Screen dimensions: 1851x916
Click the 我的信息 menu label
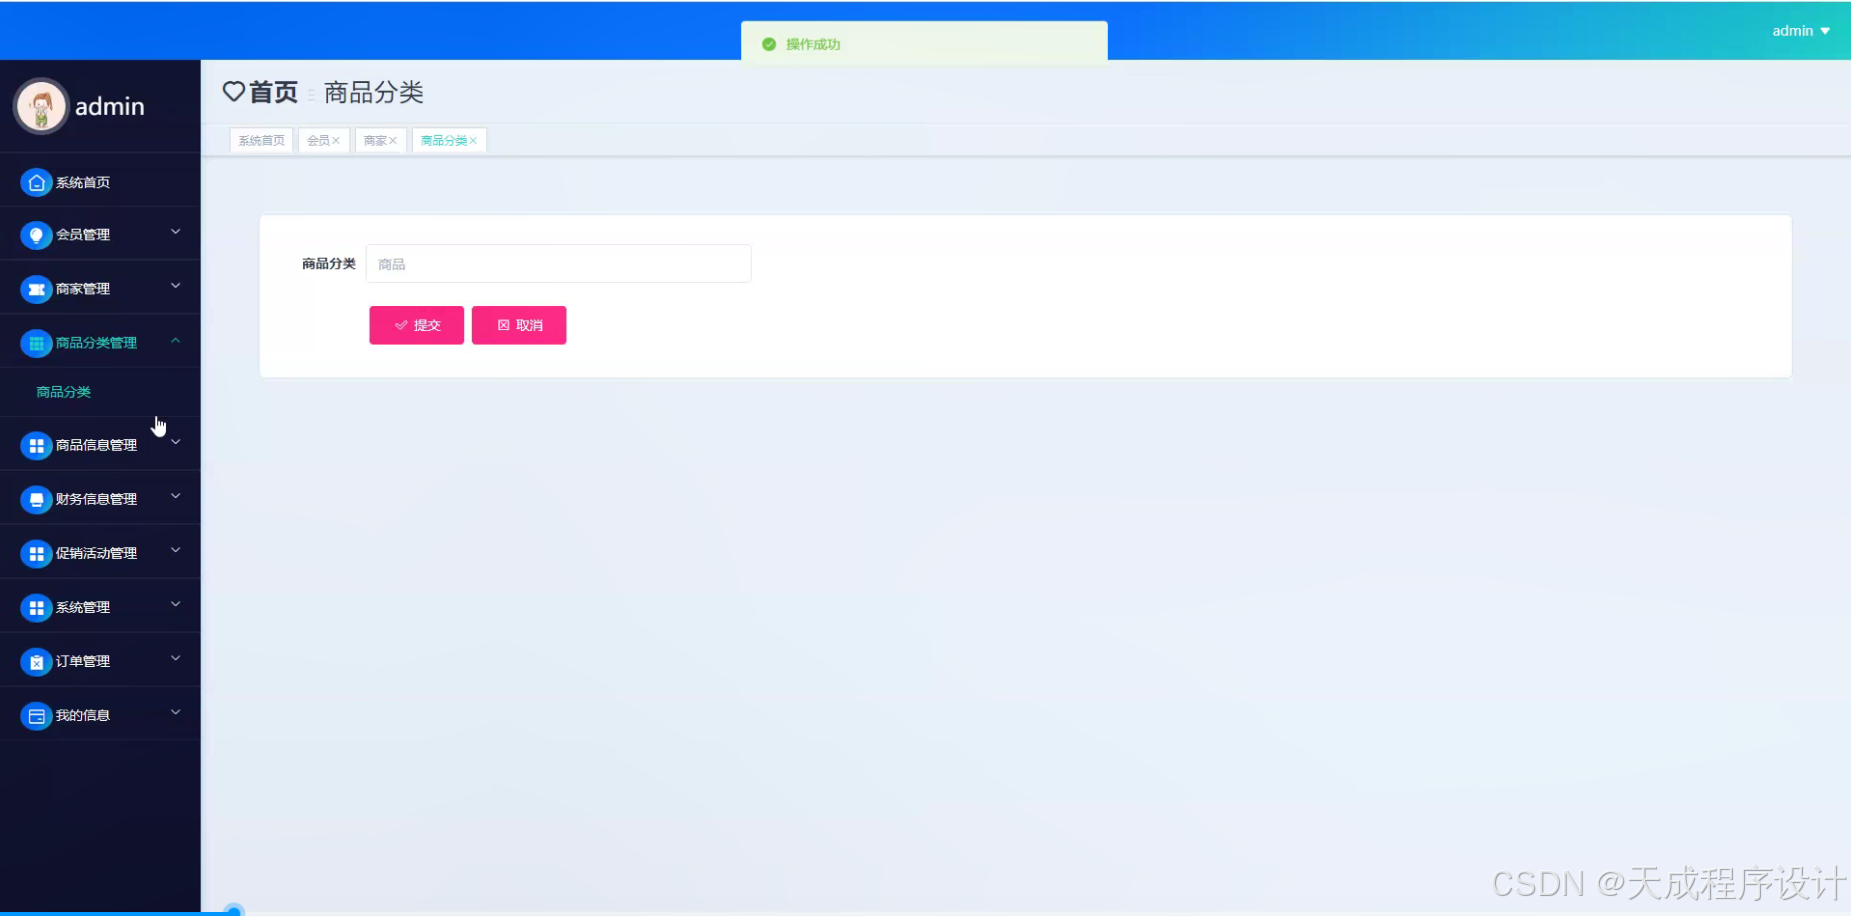83,715
